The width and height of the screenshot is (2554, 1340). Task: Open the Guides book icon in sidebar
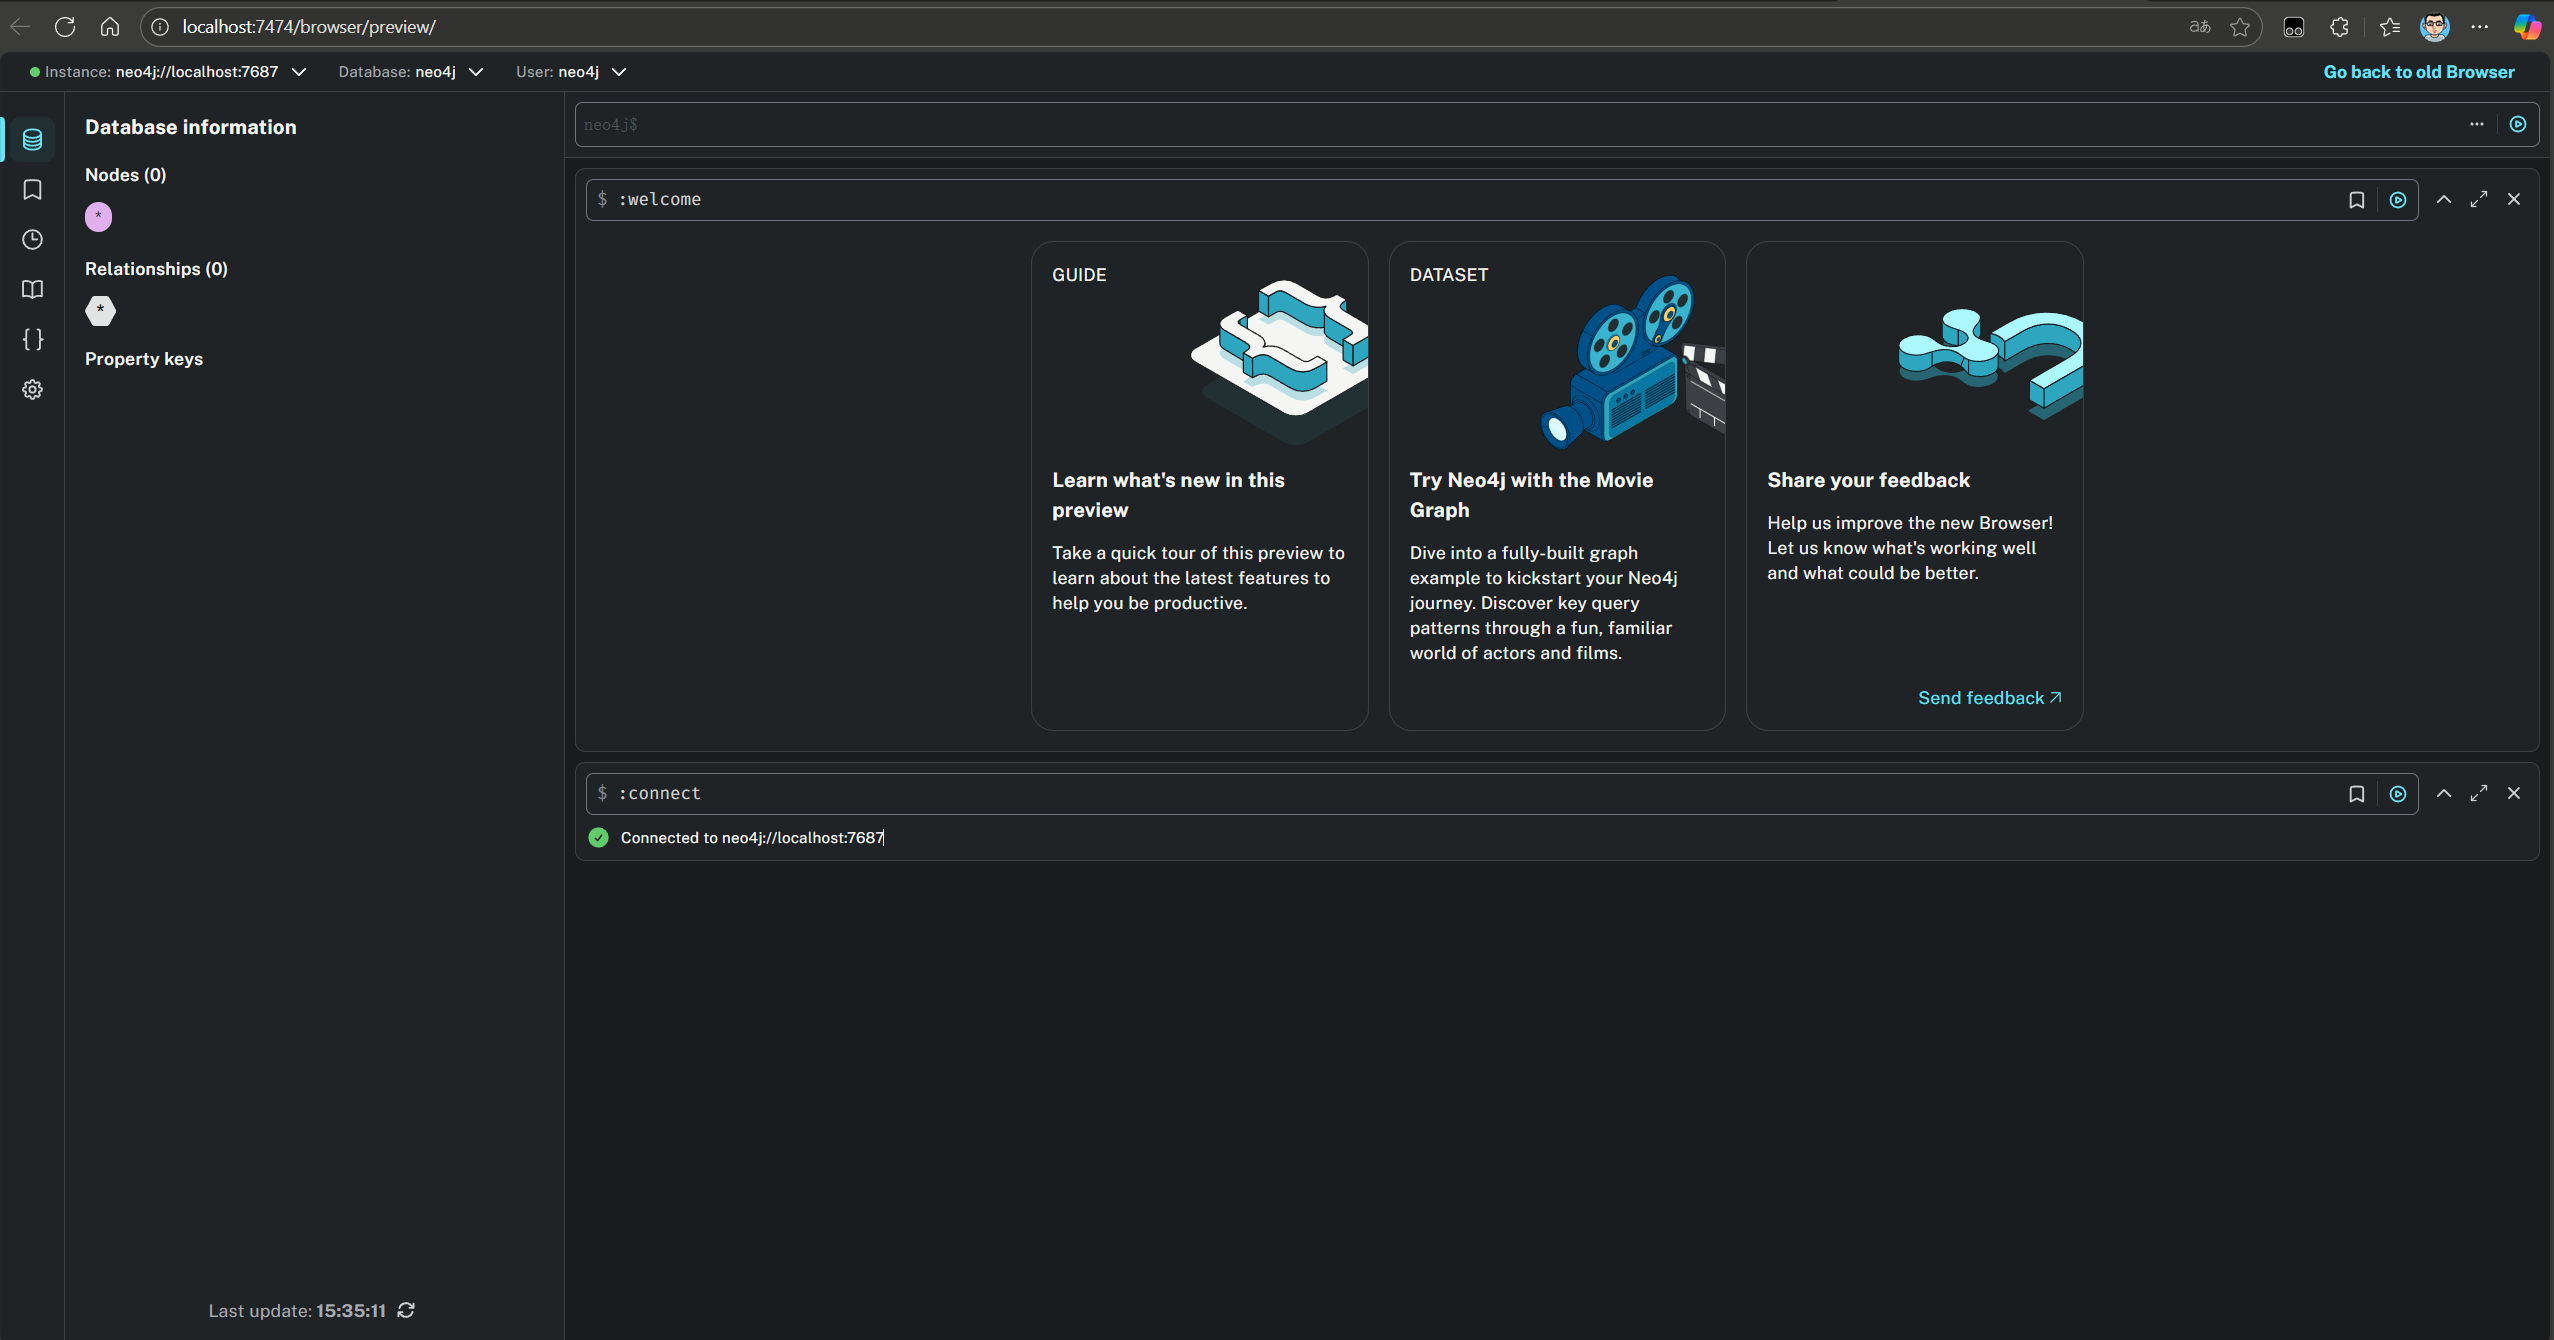[32, 290]
